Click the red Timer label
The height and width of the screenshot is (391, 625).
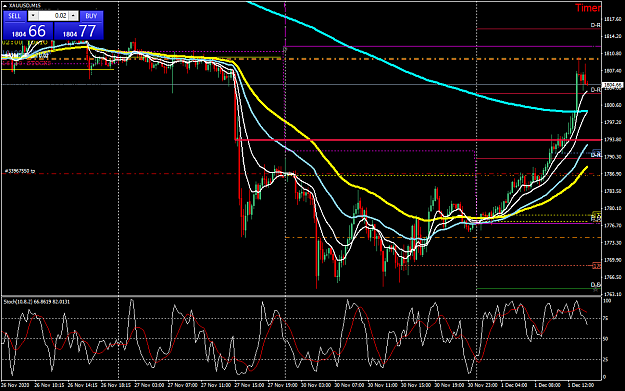[588, 8]
